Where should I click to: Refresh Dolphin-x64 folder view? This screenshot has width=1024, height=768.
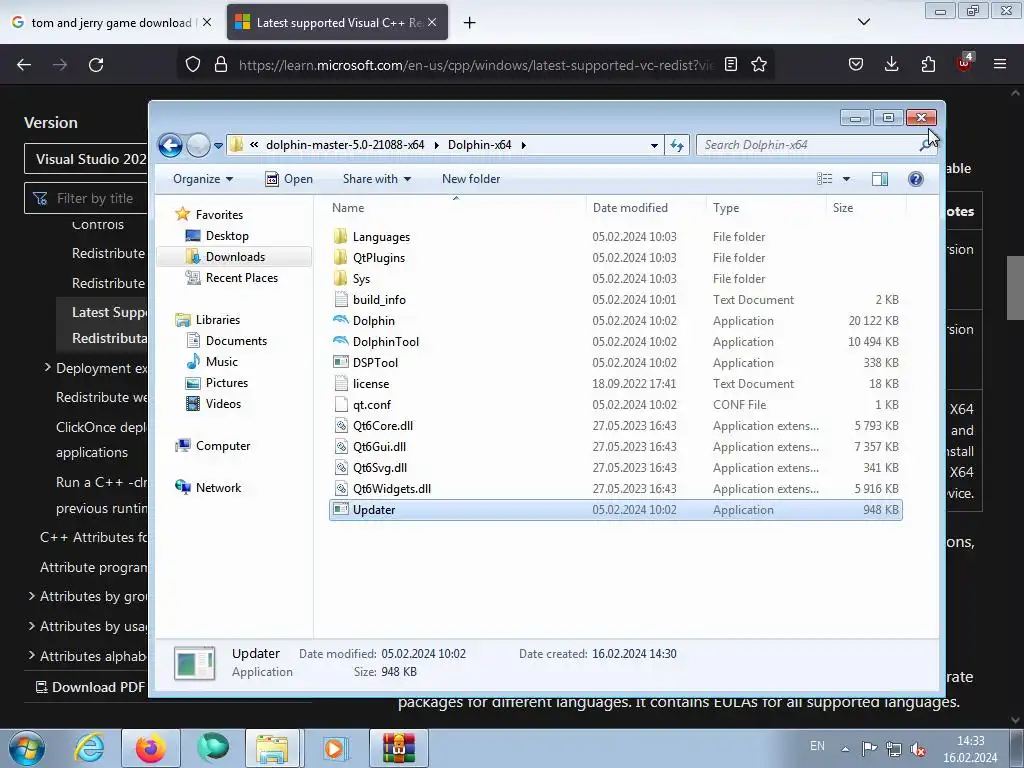(677, 146)
